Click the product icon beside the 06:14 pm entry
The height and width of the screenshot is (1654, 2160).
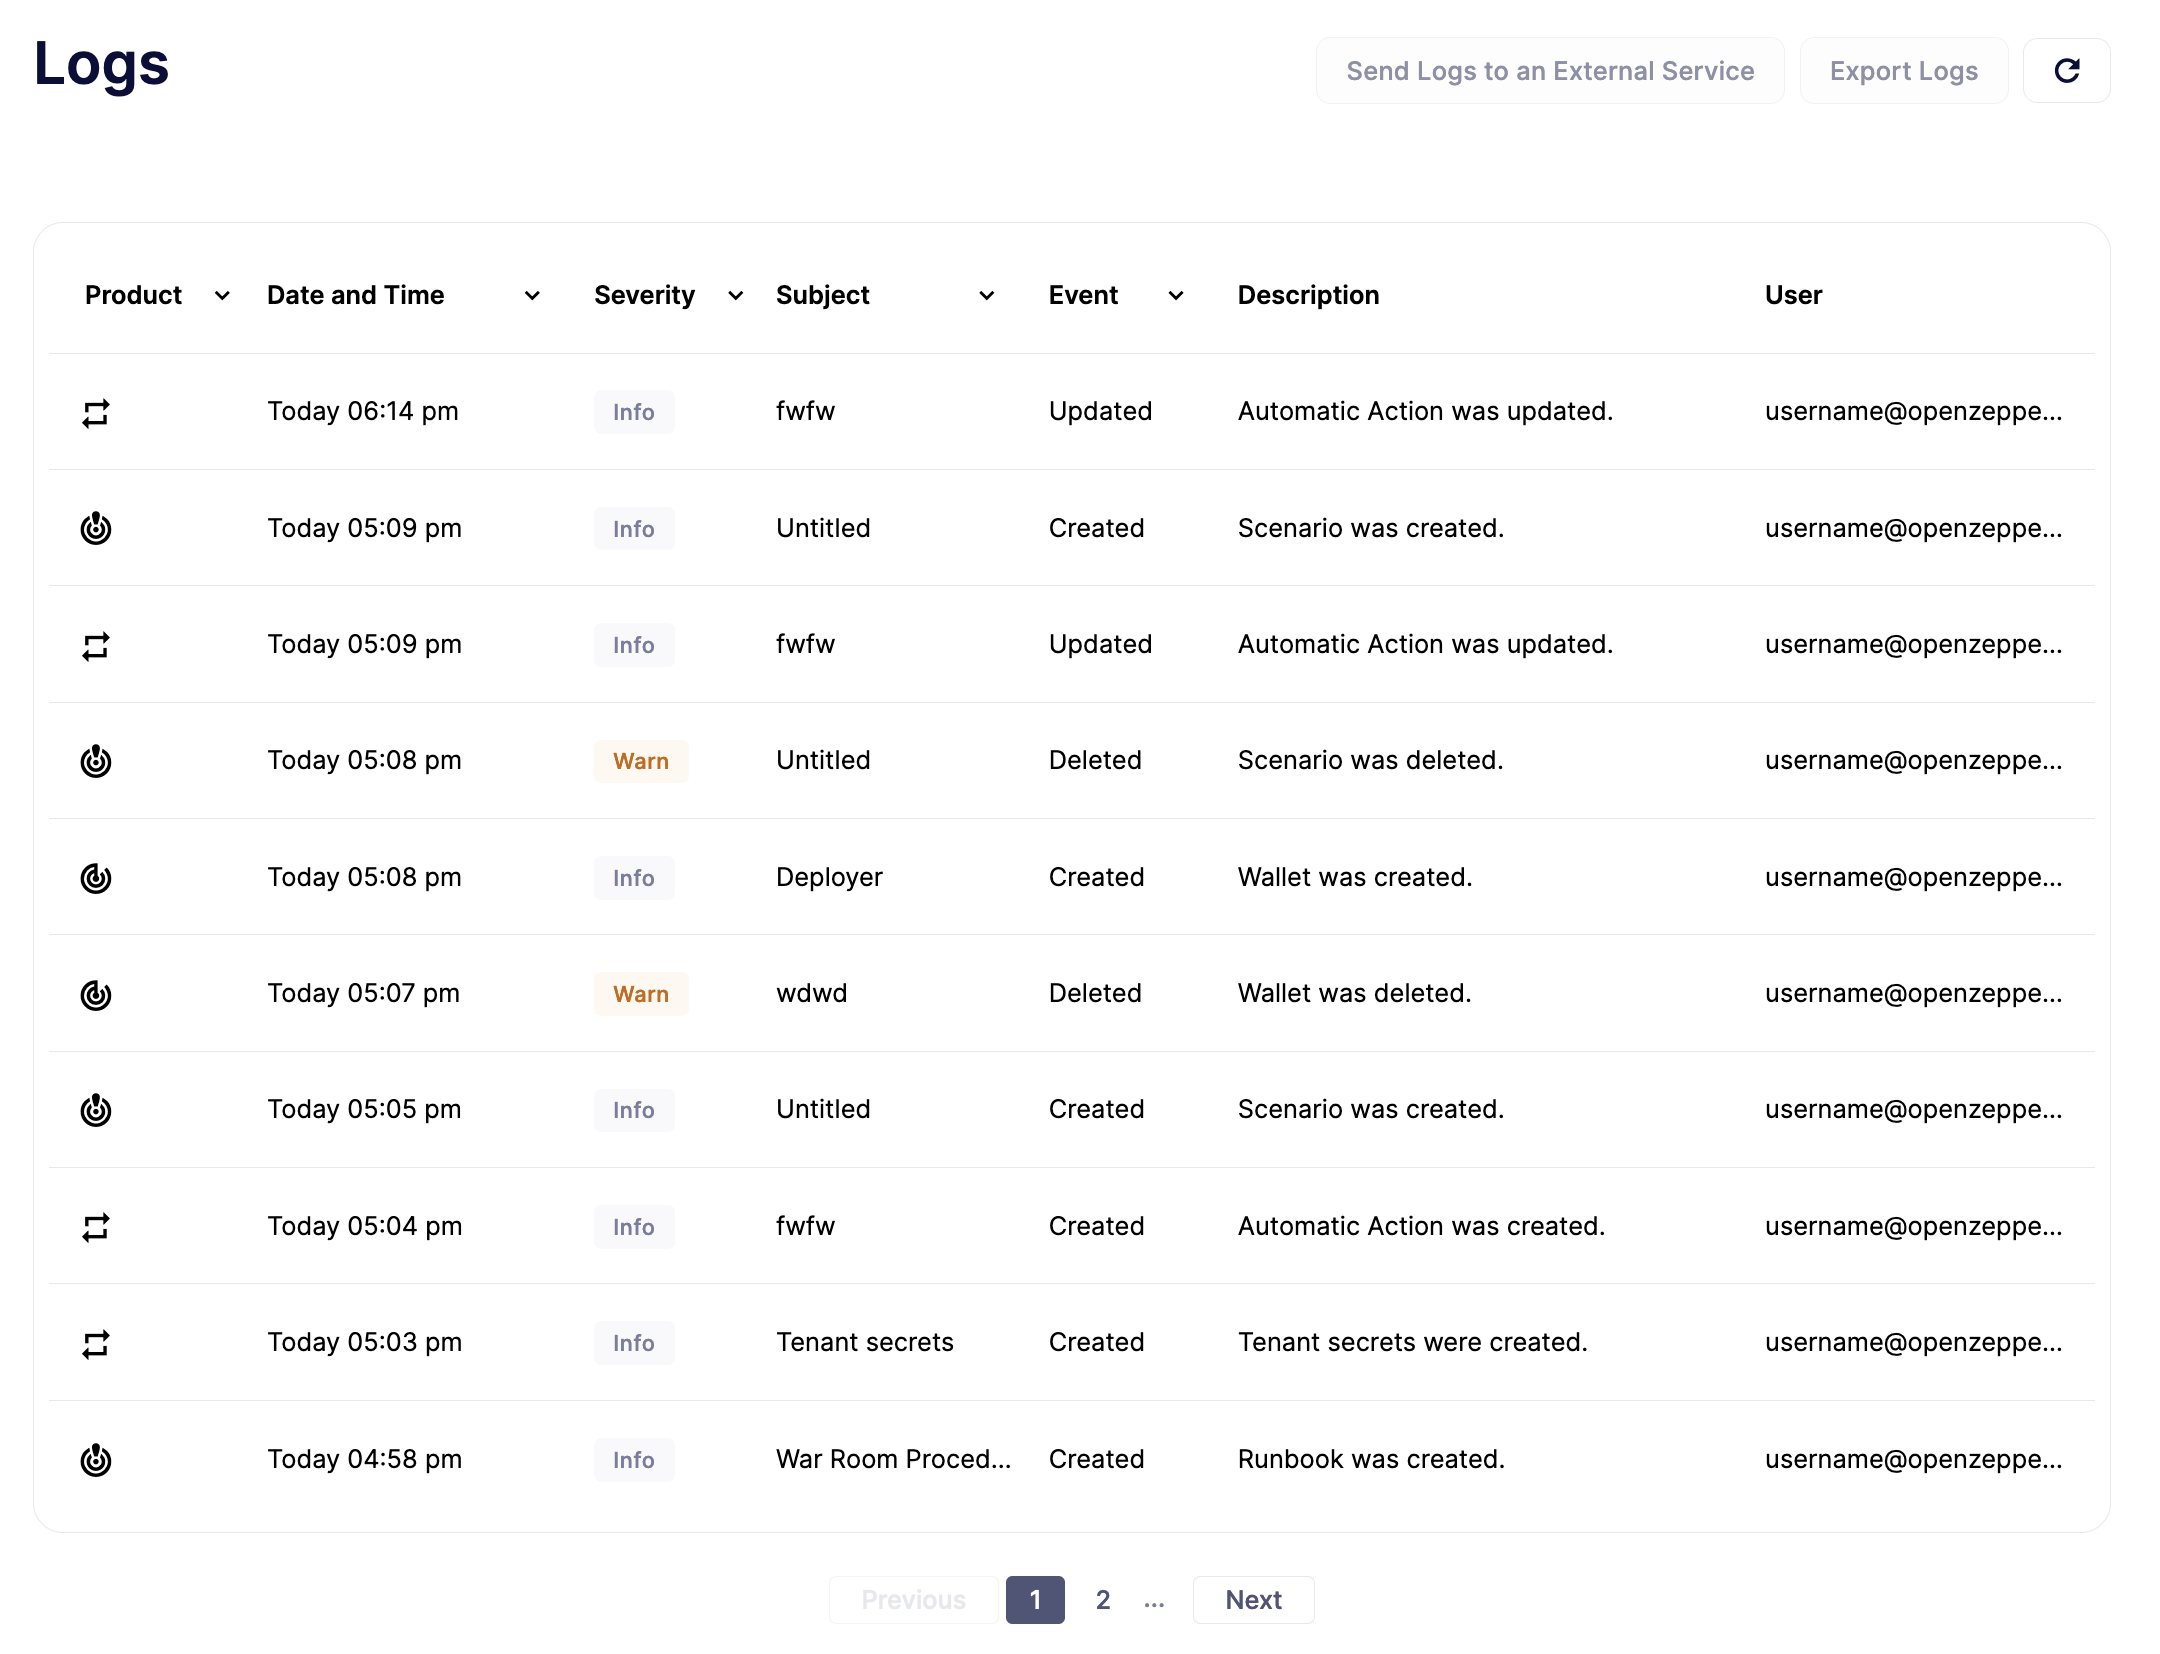pyautogui.click(x=96, y=412)
